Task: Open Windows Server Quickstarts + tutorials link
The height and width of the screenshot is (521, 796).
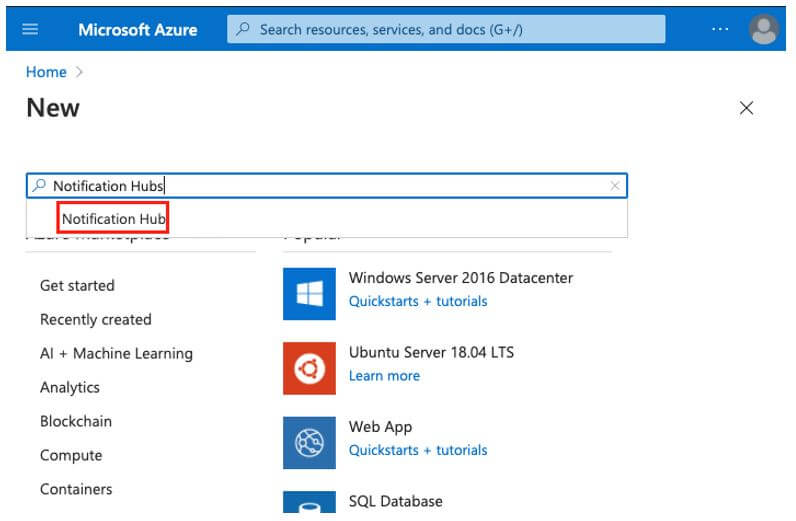Action: pyautogui.click(x=418, y=301)
